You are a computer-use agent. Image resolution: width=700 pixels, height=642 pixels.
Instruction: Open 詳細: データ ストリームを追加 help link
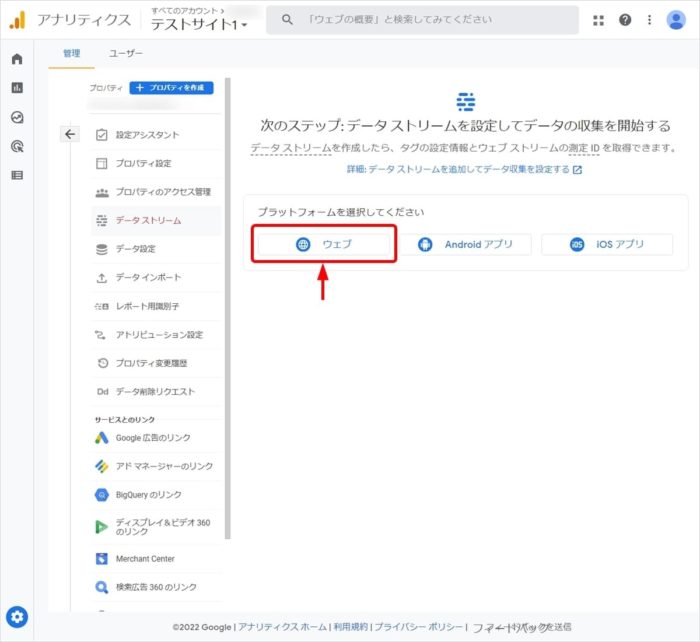pyautogui.click(x=464, y=169)
